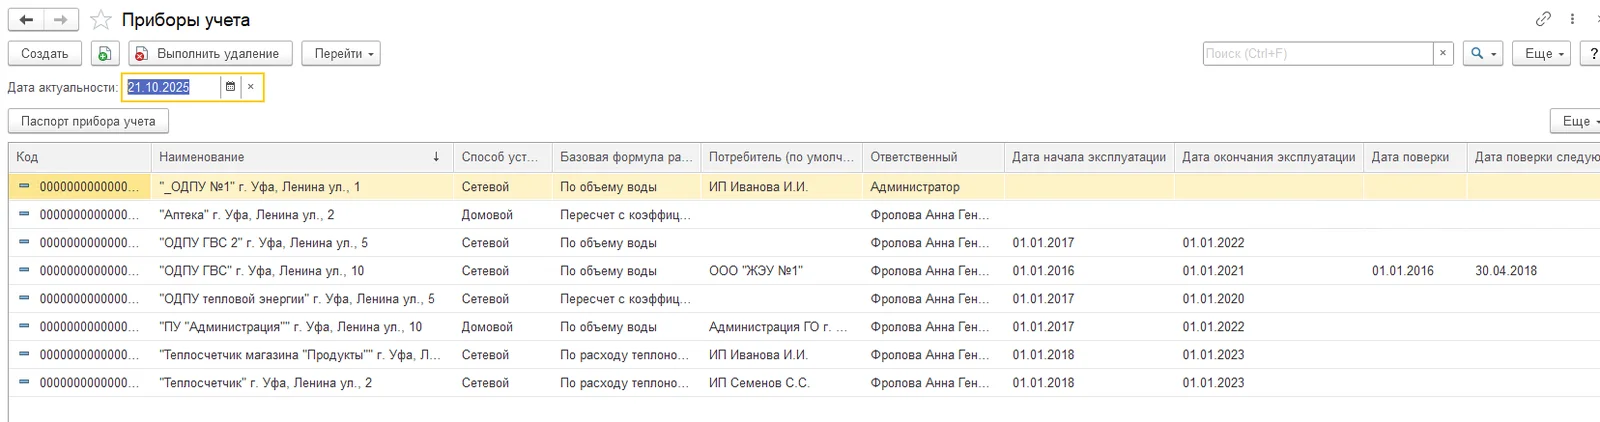Click the Дата окончания эксплуатации column header
The image size is (1600, 422).
pos(1269,157)
